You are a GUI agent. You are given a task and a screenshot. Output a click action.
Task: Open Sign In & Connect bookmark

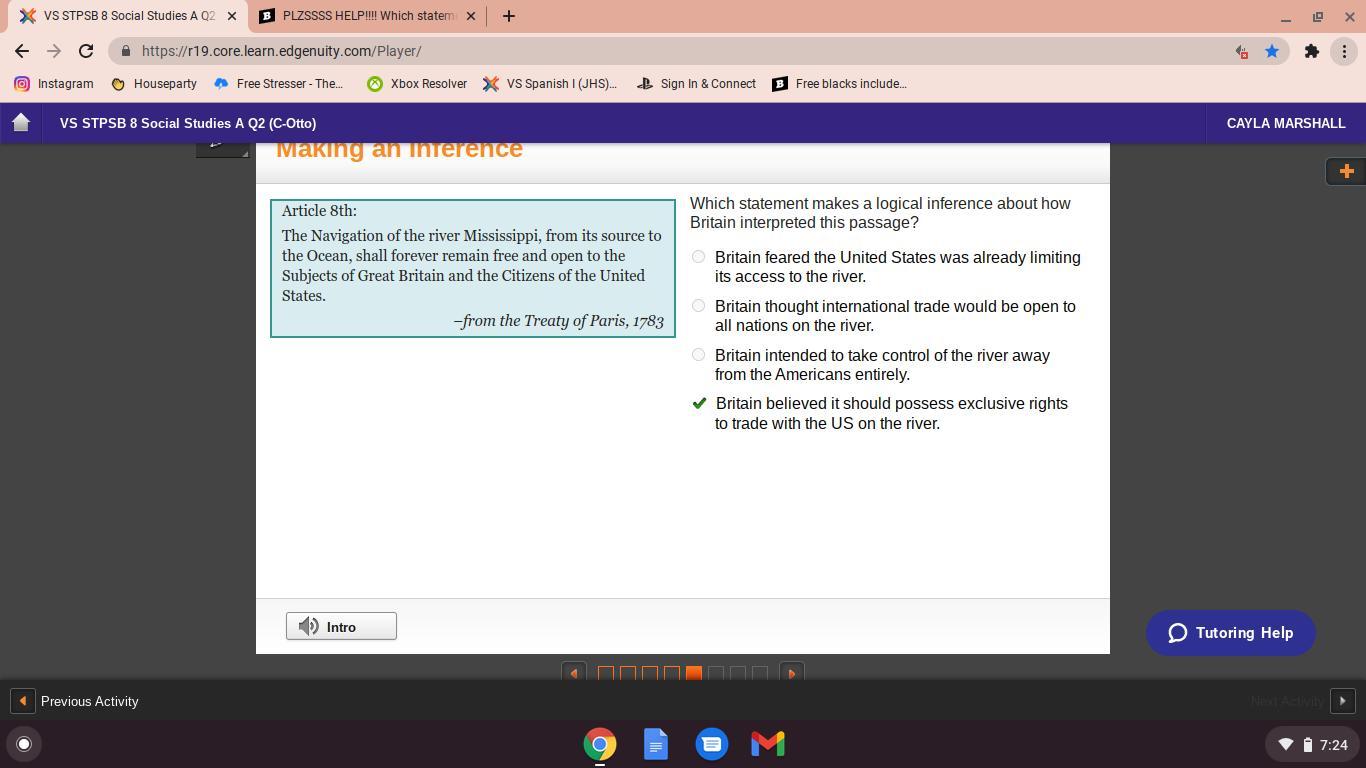(x=697, y=84)
